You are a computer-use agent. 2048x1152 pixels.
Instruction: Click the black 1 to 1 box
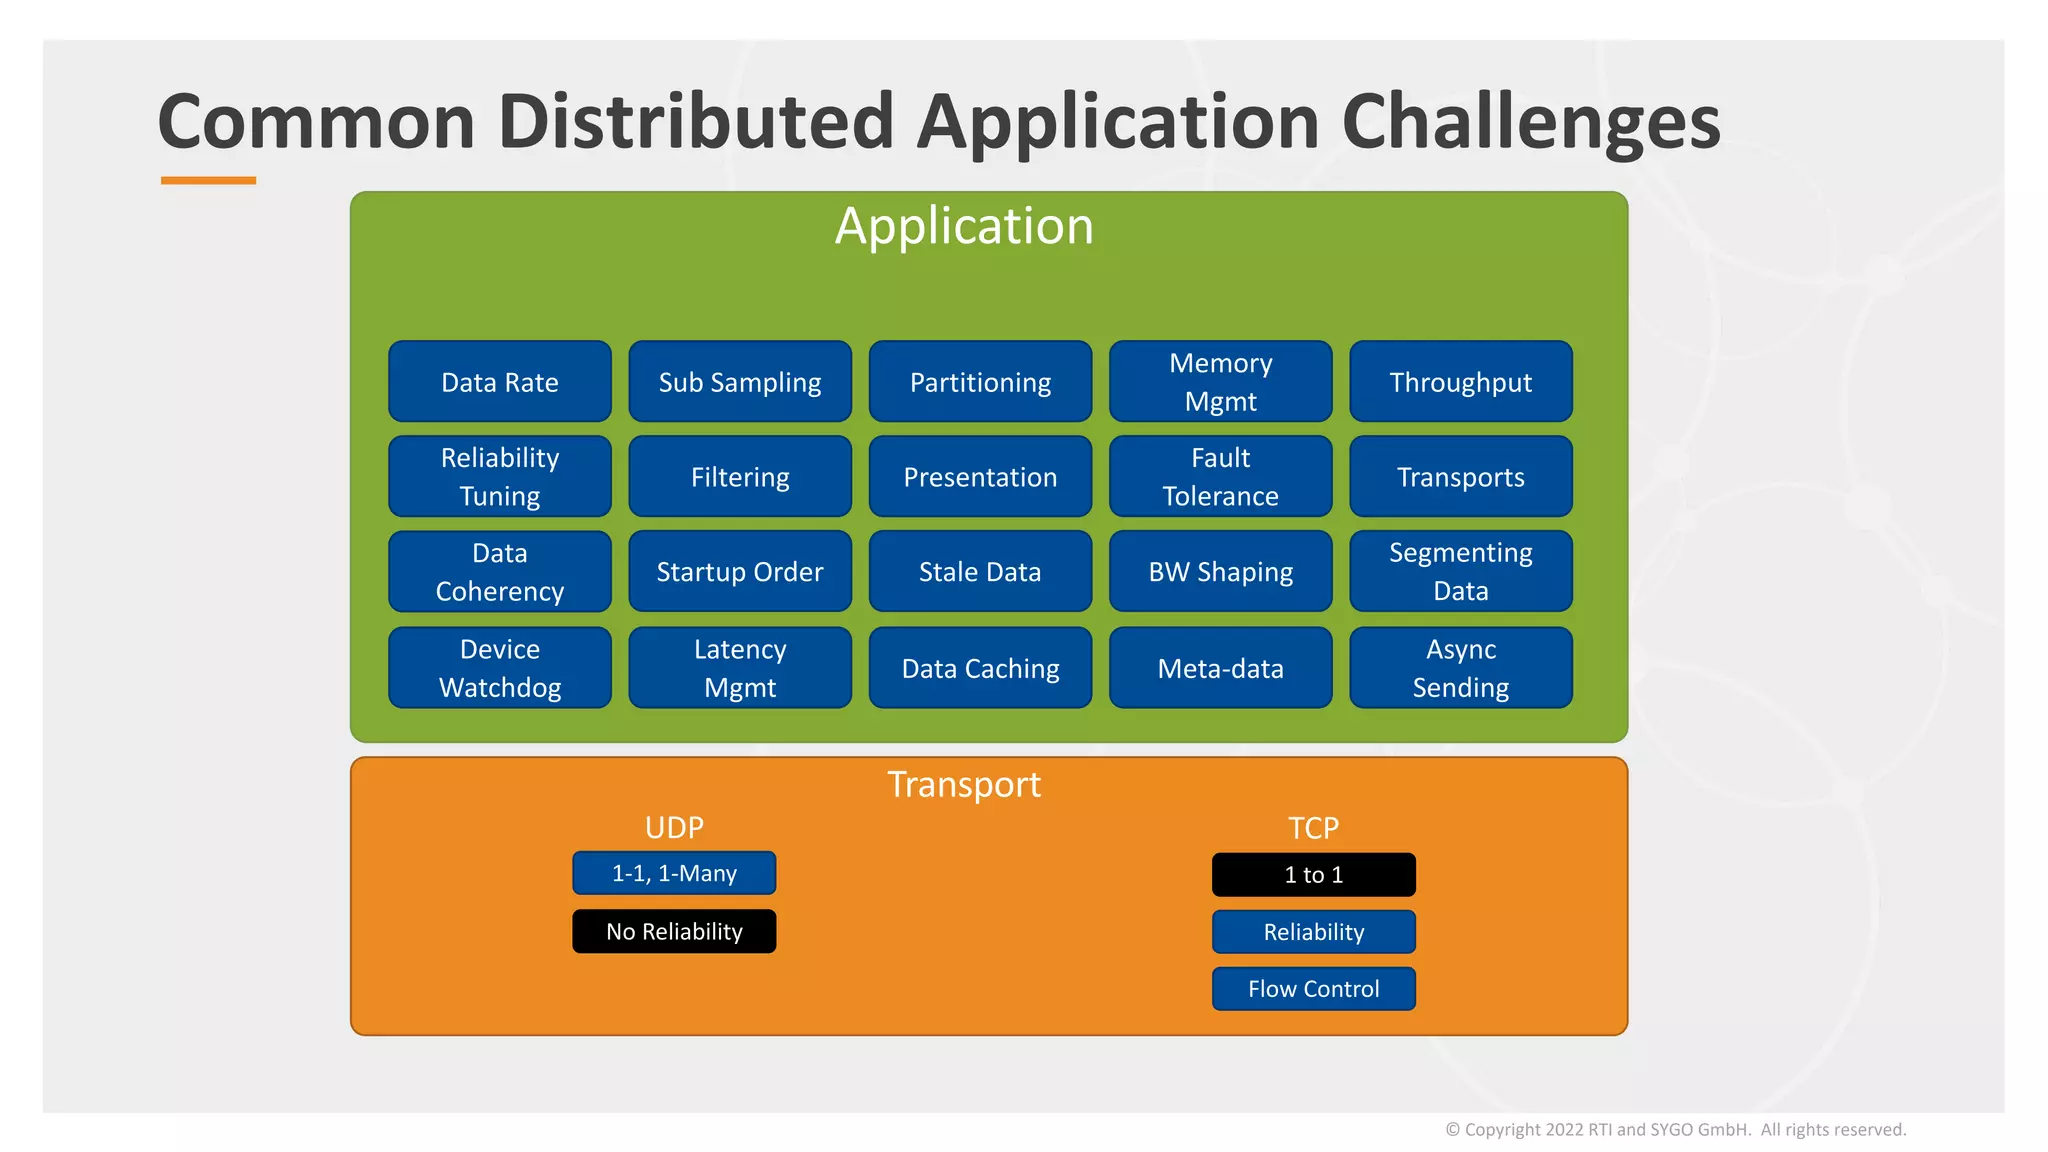[x=1314, y=874]
